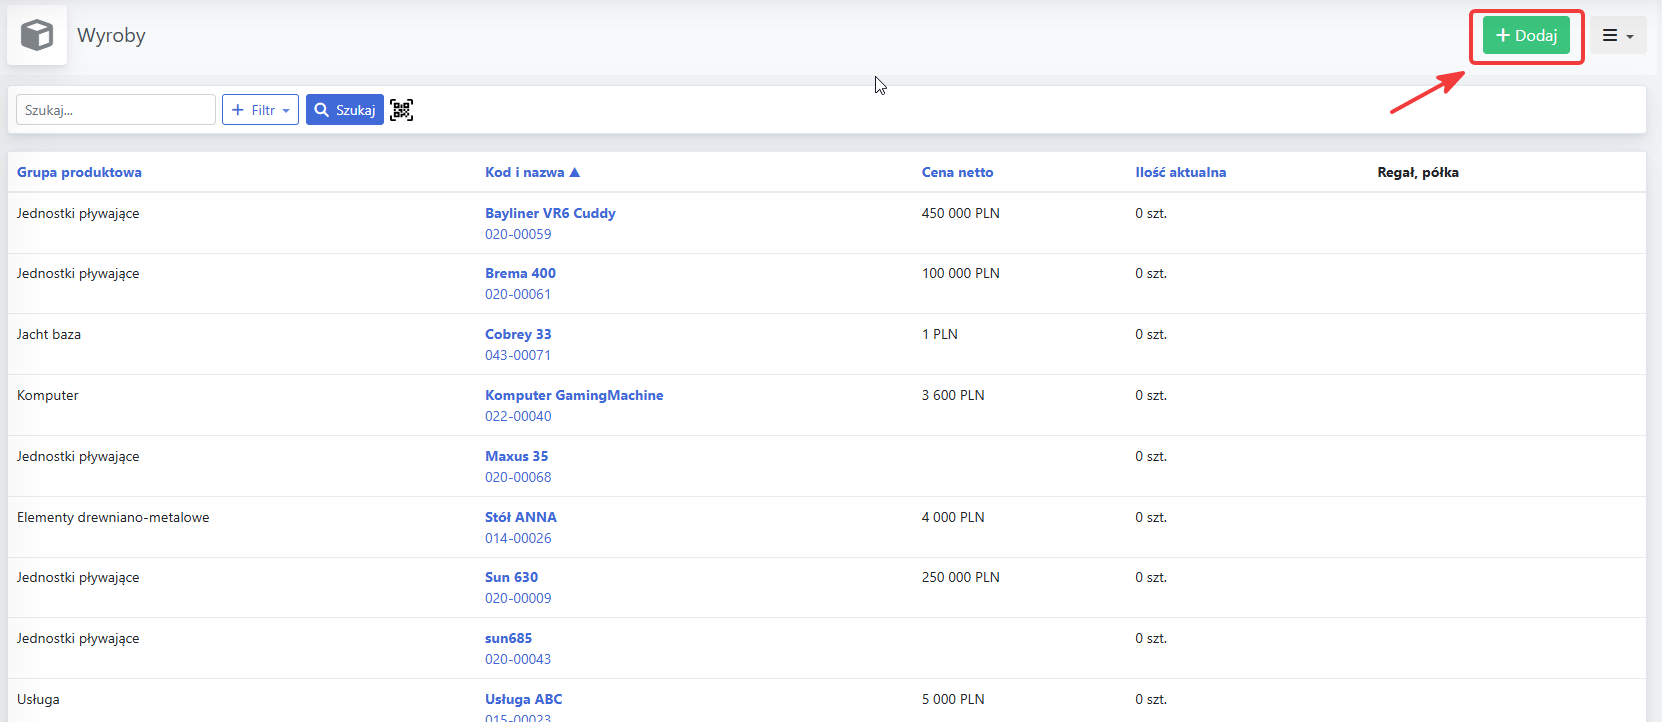Click the Wyroby box module icon

[x=37, y=35]
